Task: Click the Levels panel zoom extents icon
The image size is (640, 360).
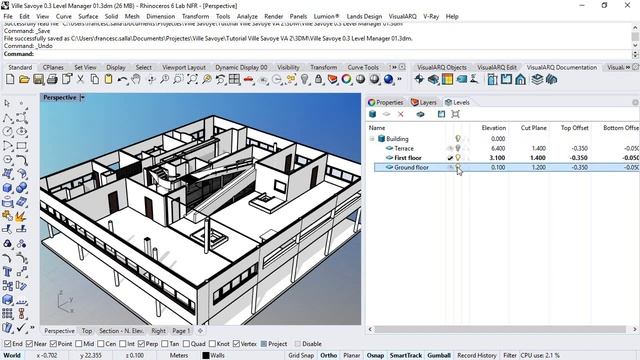Action: [x=456, y=114]
